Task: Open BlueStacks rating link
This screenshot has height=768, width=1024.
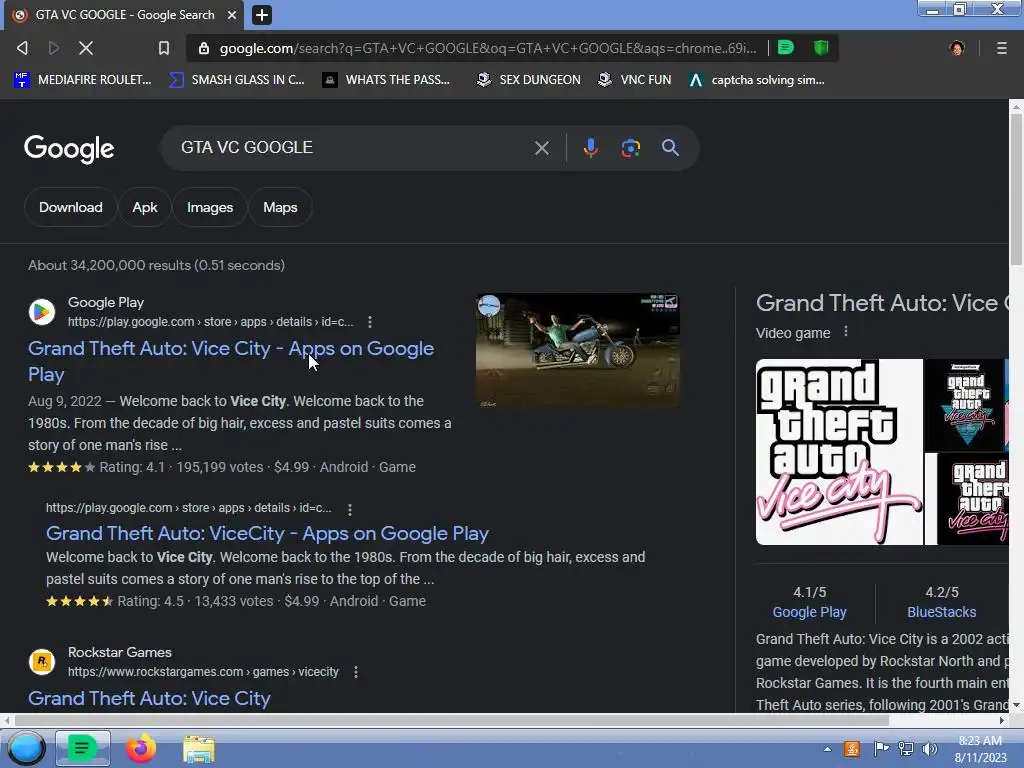Action: (x=941, y=612)
